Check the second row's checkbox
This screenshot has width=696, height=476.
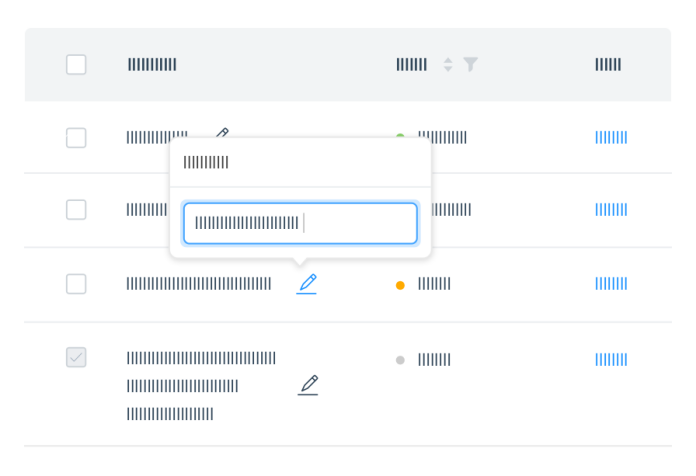[x=76, y=210]
